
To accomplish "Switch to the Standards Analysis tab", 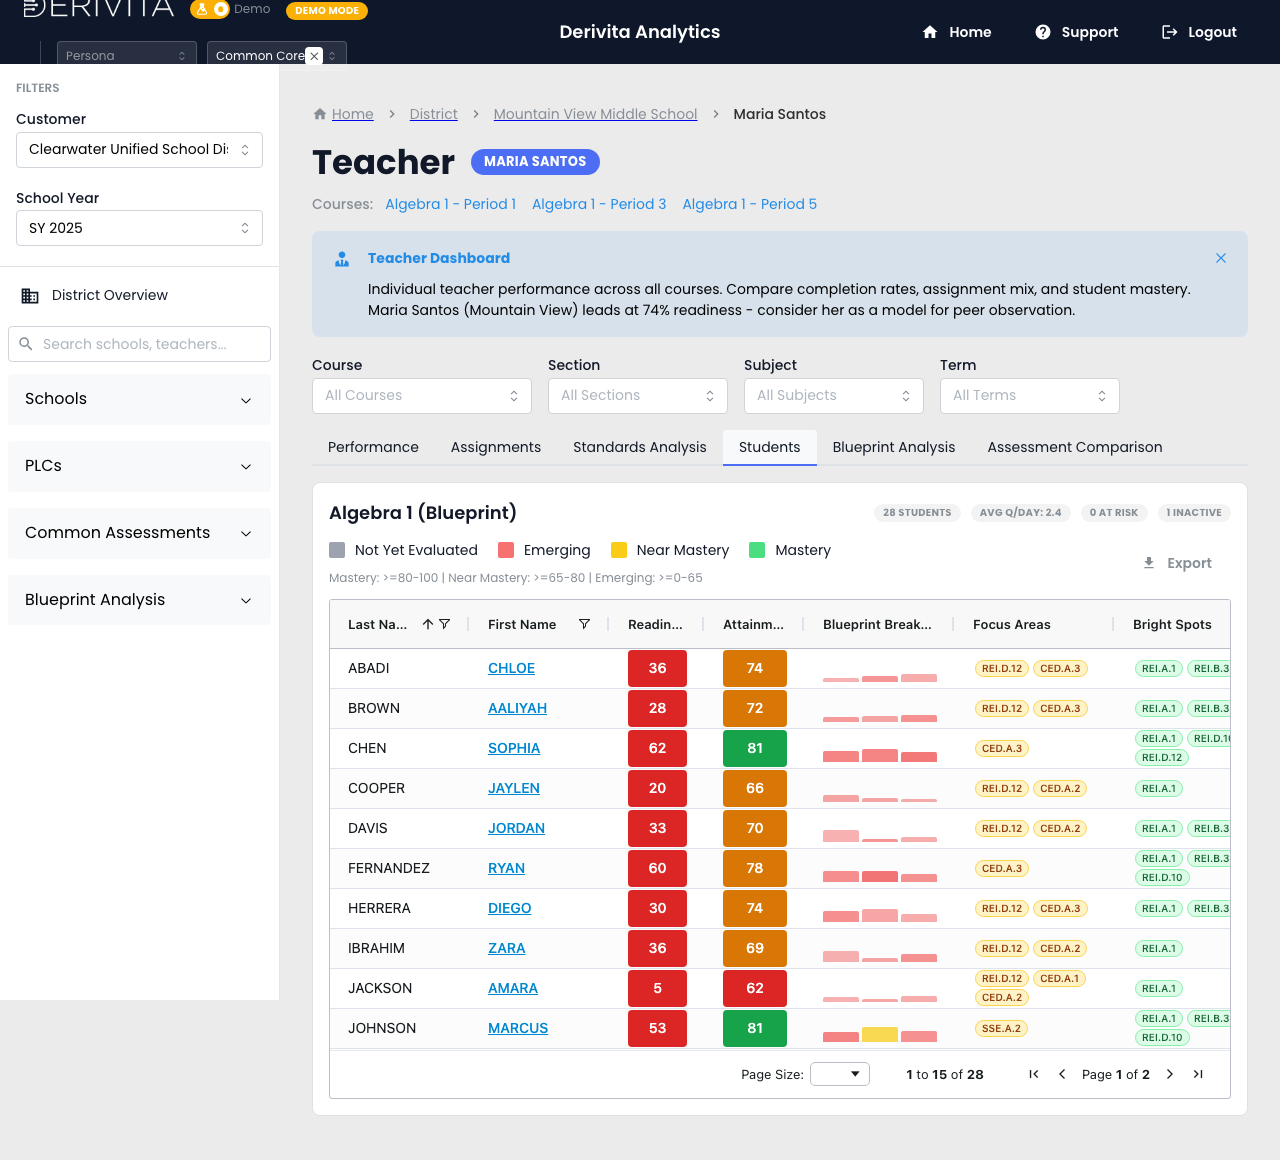I will point(640,447).
